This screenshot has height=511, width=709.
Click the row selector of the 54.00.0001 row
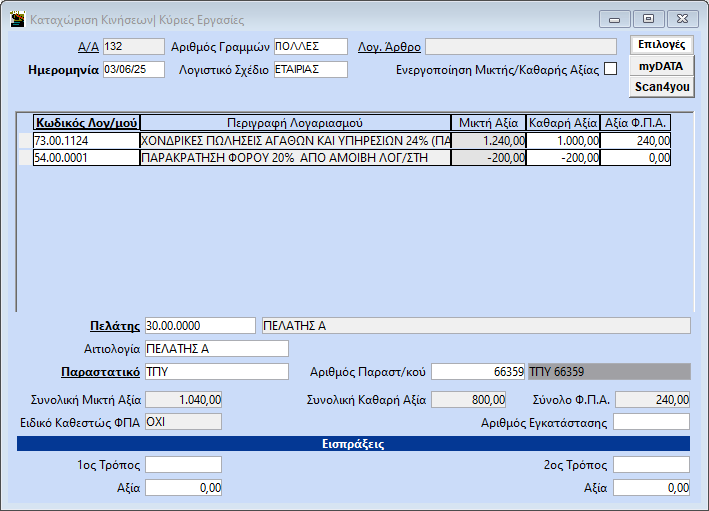pos(26,158)
